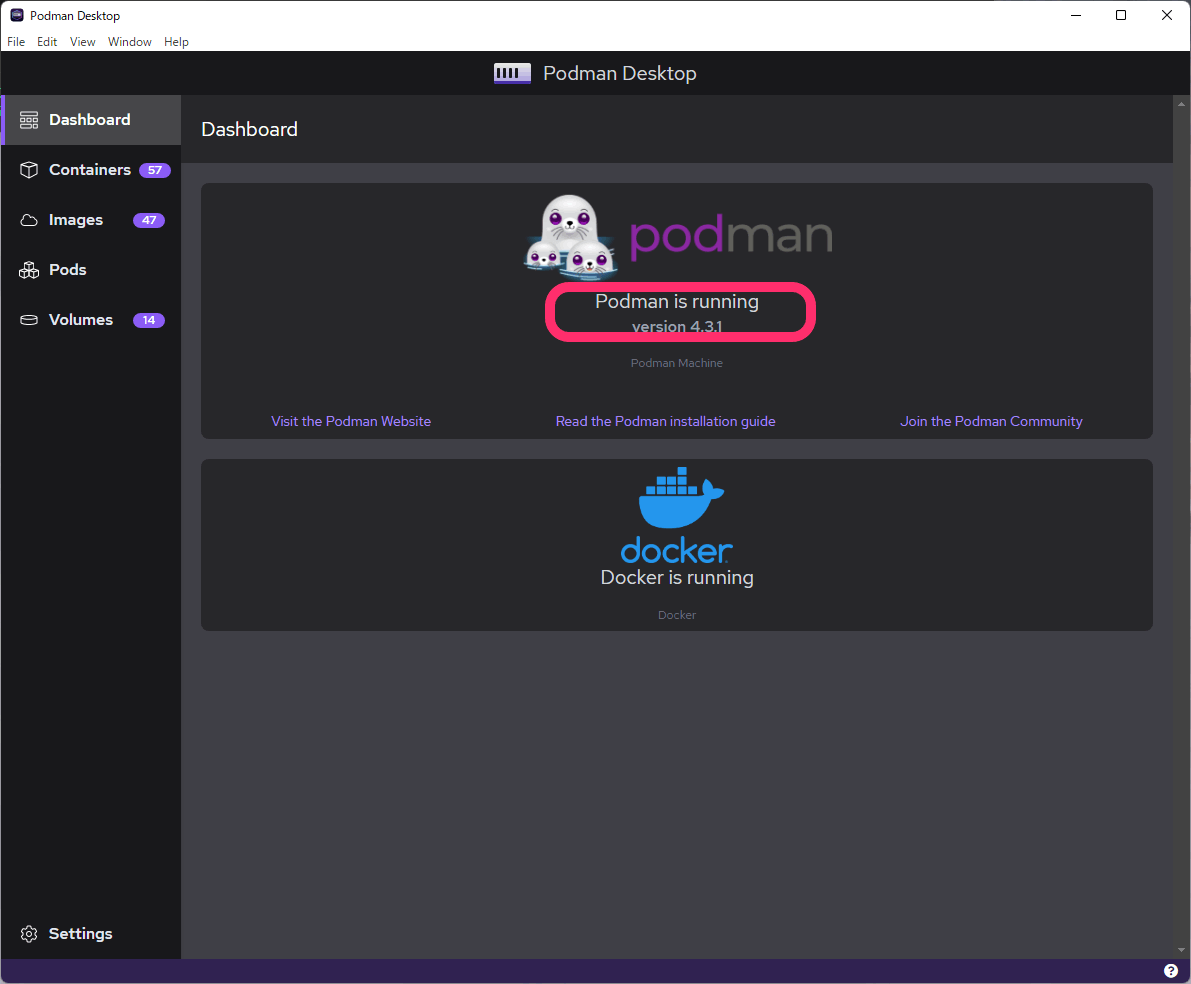Image resolution: width=1191 pixels, height=984 pixels.
Task: Follow Join the Podman Community link
Action: [x=991, y=421]
